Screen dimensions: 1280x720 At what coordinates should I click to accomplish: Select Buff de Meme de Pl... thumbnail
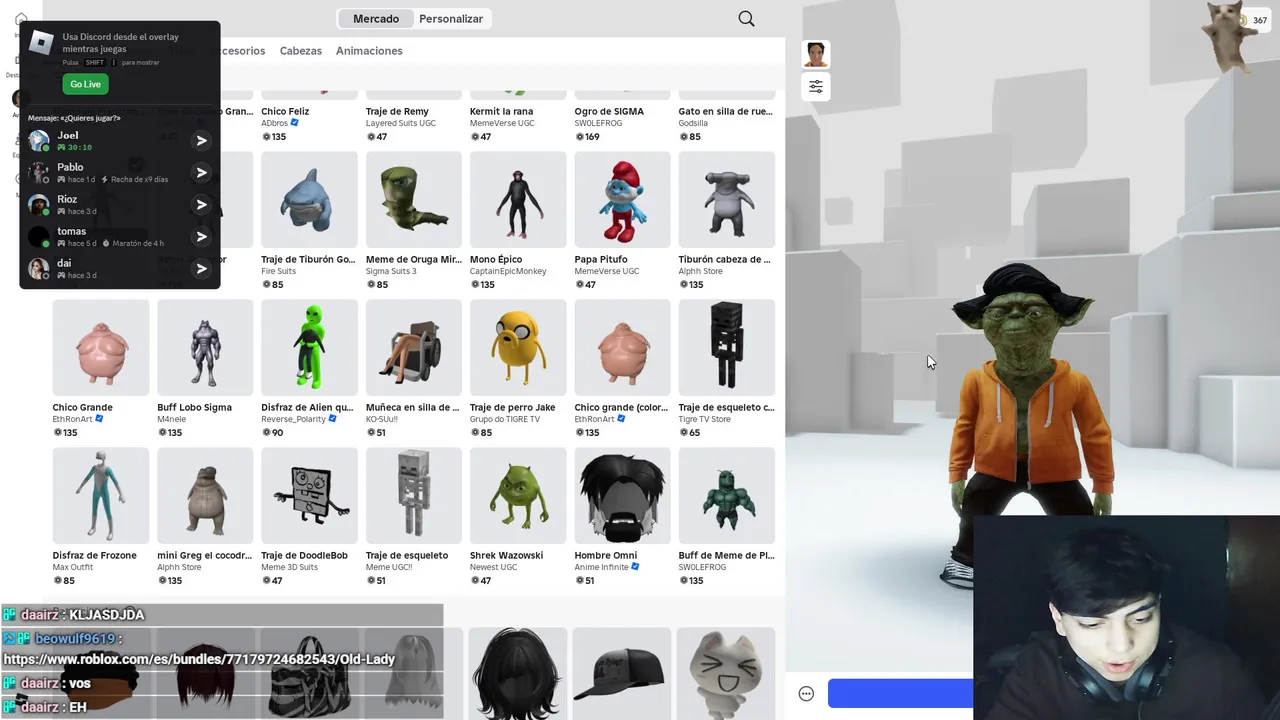727,496
